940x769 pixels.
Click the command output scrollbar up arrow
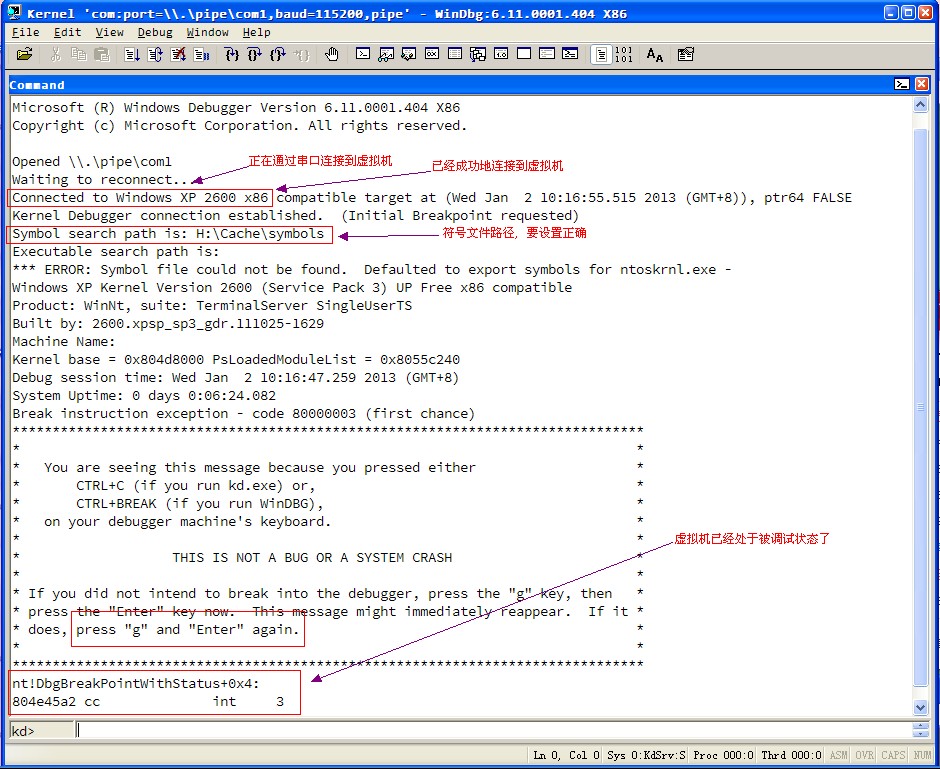(921, 105)
